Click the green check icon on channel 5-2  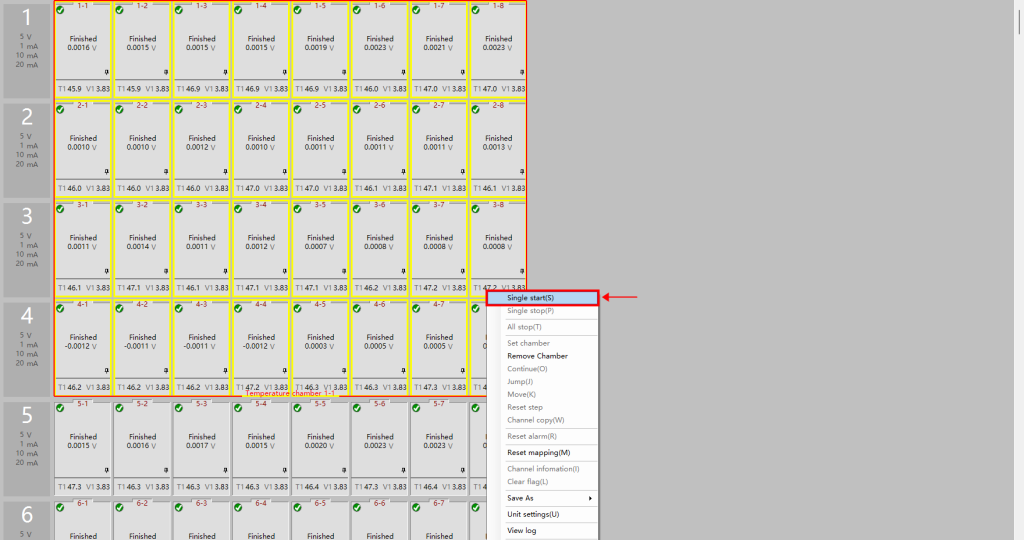pos(120,407)
